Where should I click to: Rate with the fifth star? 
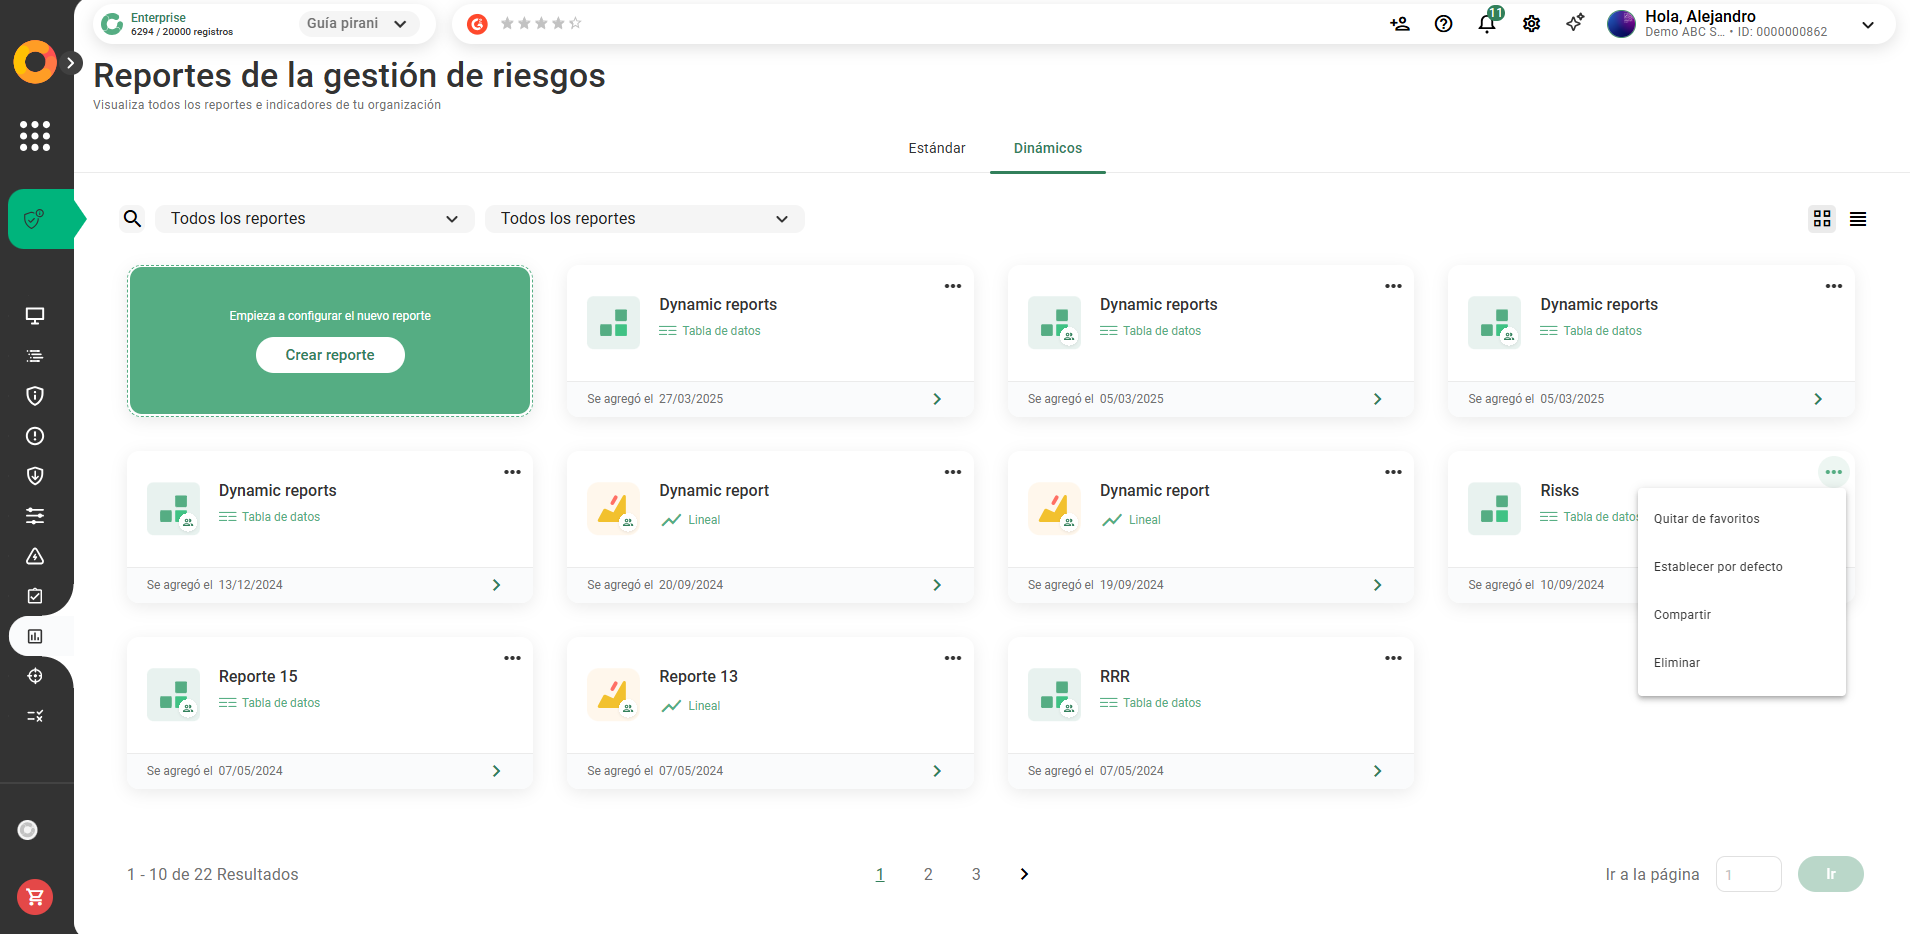575,23
